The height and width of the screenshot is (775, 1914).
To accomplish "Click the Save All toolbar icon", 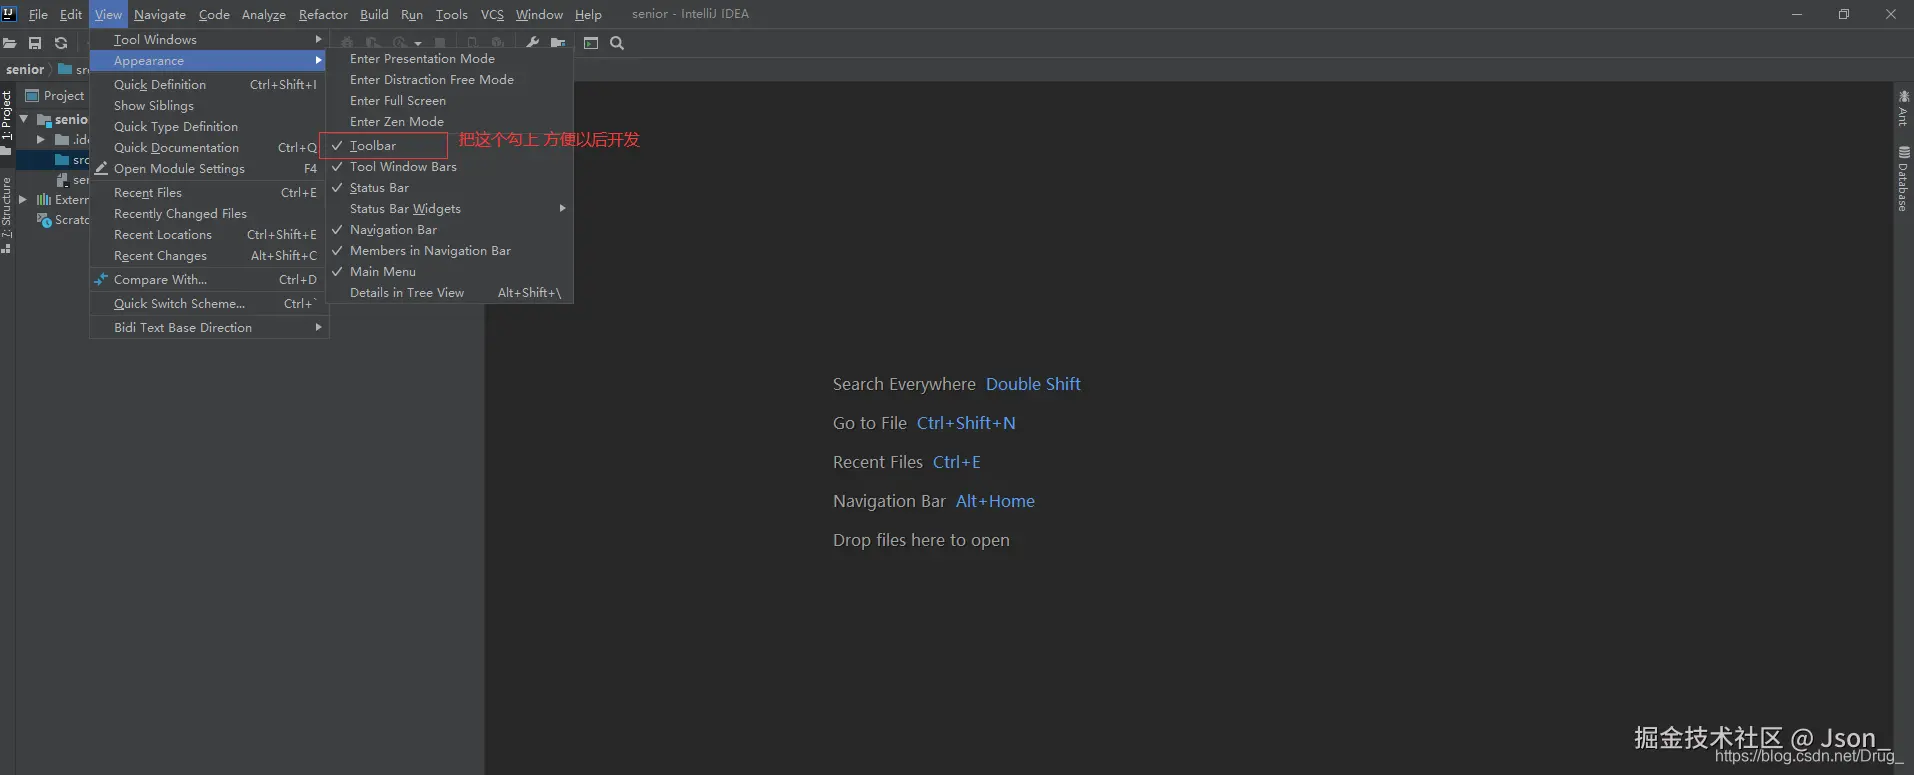I will pyautogui.click(x=35, y=43).
